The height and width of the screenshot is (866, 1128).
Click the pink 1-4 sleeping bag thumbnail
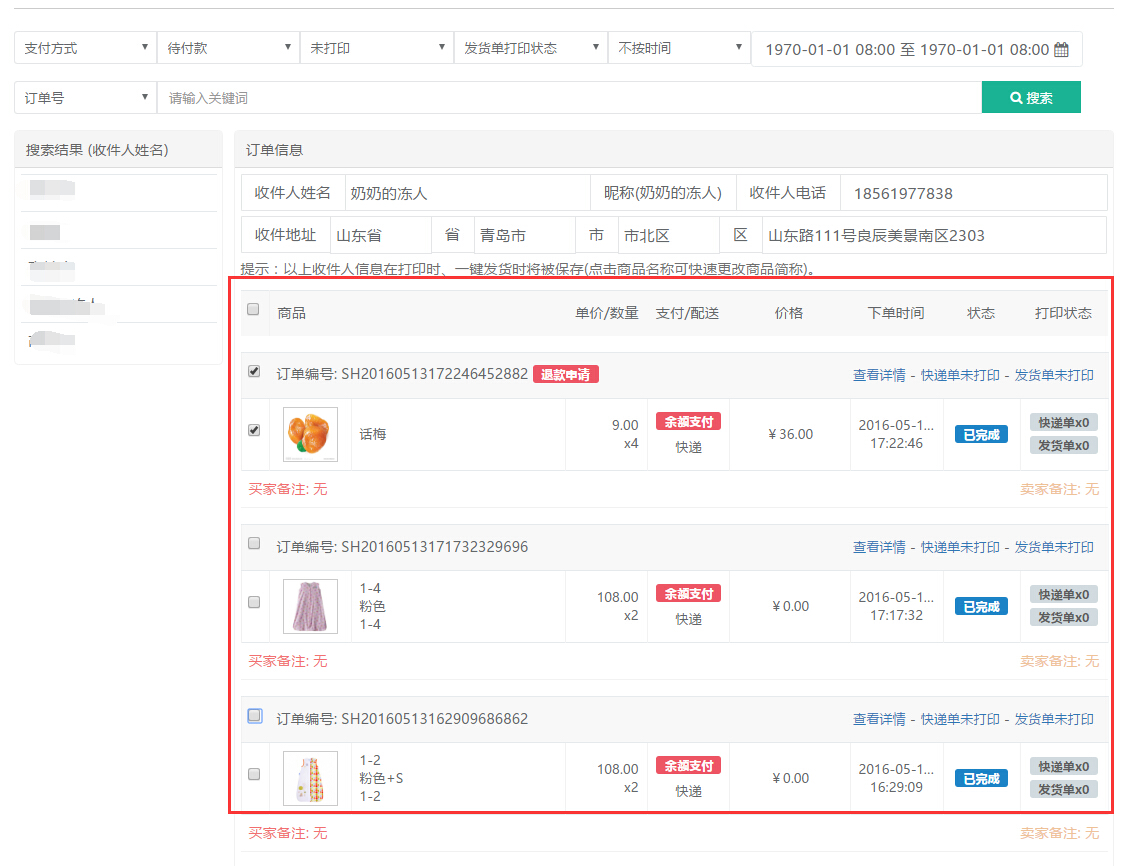(310, 606)
